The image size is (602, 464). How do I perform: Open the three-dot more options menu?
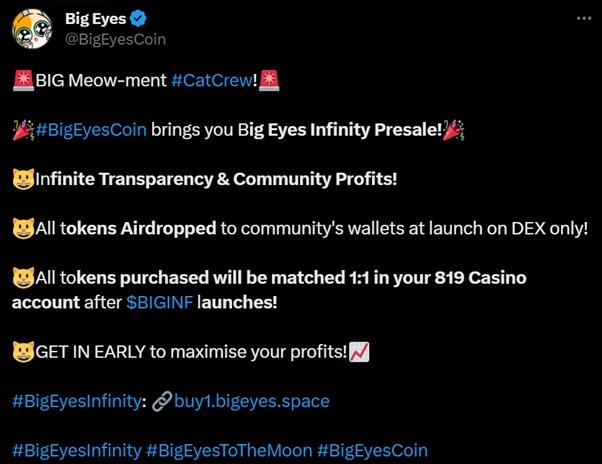583,19
